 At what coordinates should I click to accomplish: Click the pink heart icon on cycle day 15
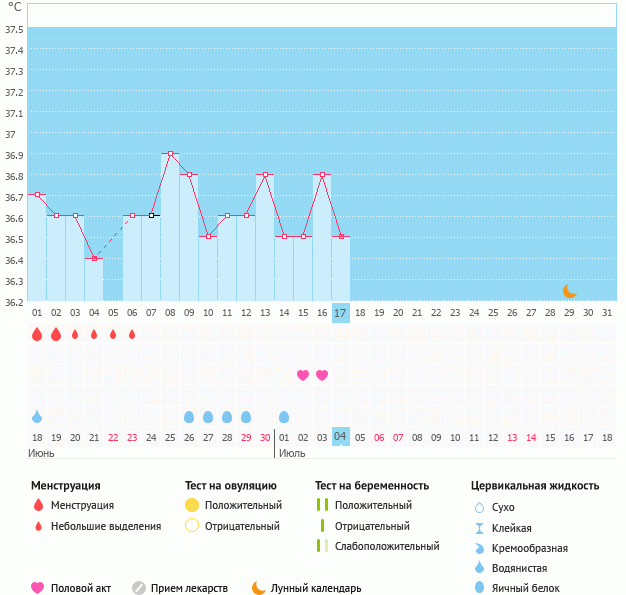pyautogui.click(x=303, y=375)
